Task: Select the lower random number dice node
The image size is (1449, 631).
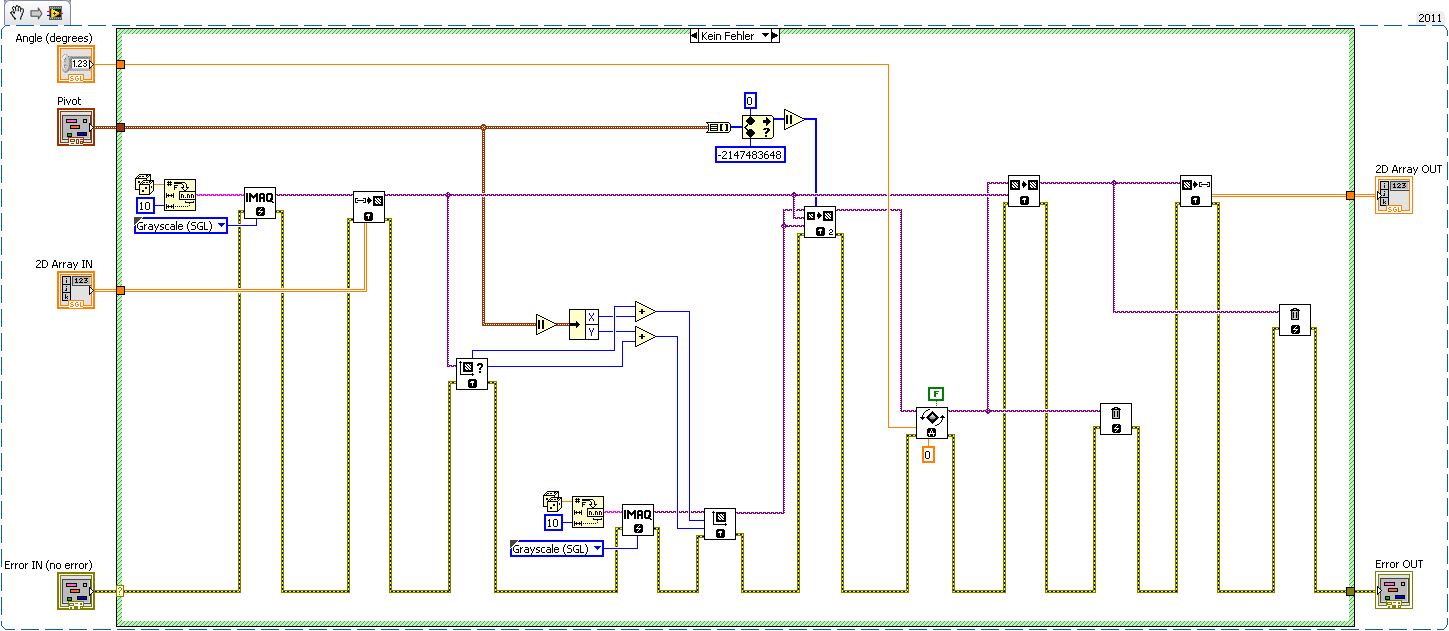Action: click(x=553, y=501)
